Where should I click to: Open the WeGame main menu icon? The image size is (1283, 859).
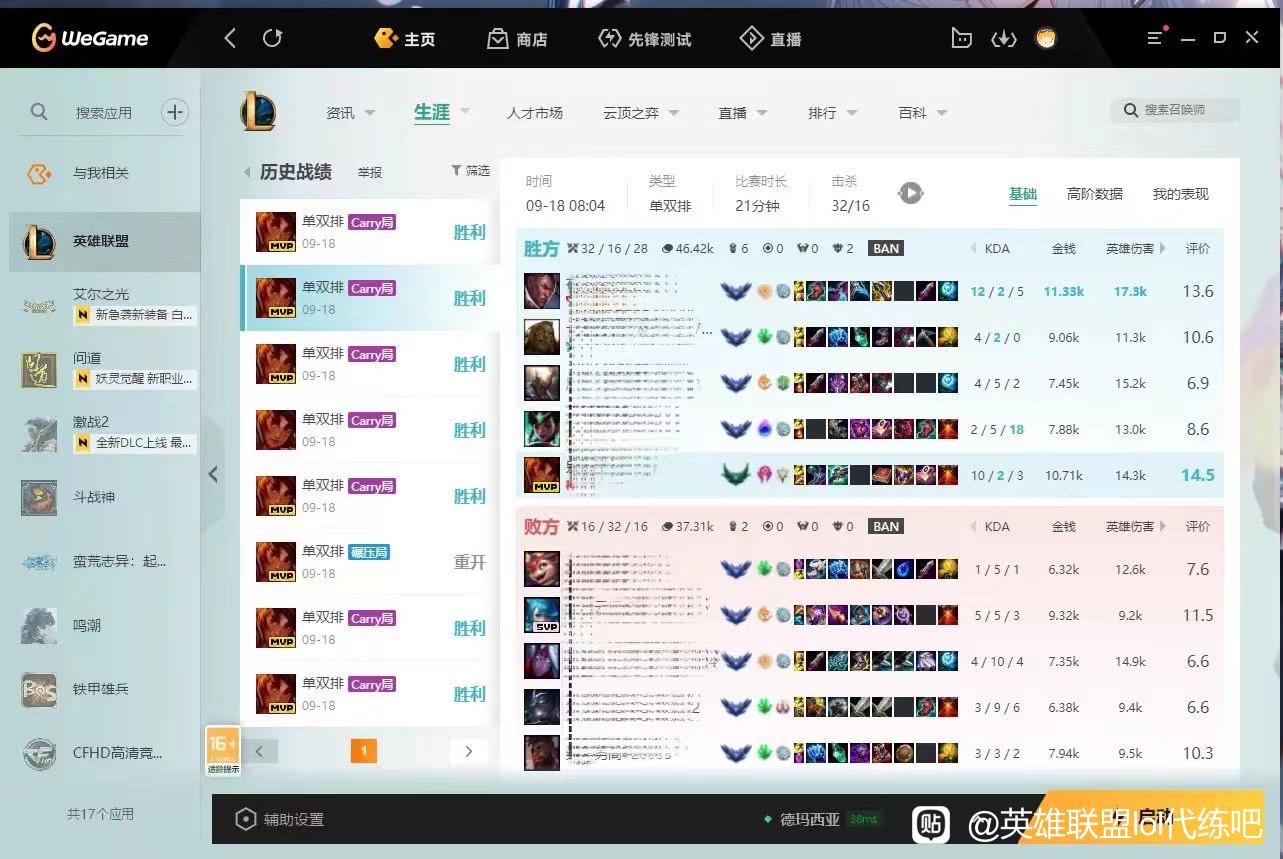[1155, 38]
